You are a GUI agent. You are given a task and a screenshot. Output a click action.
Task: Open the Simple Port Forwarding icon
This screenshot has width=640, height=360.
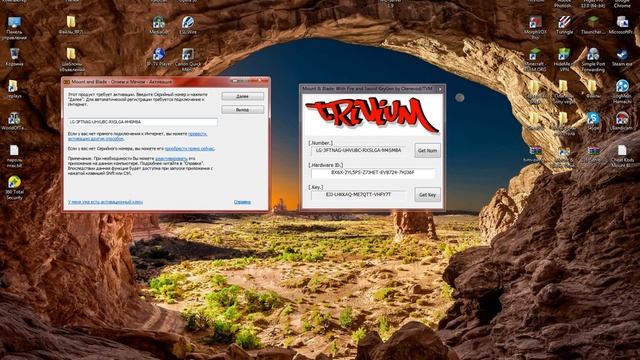[x=593, y=60]
